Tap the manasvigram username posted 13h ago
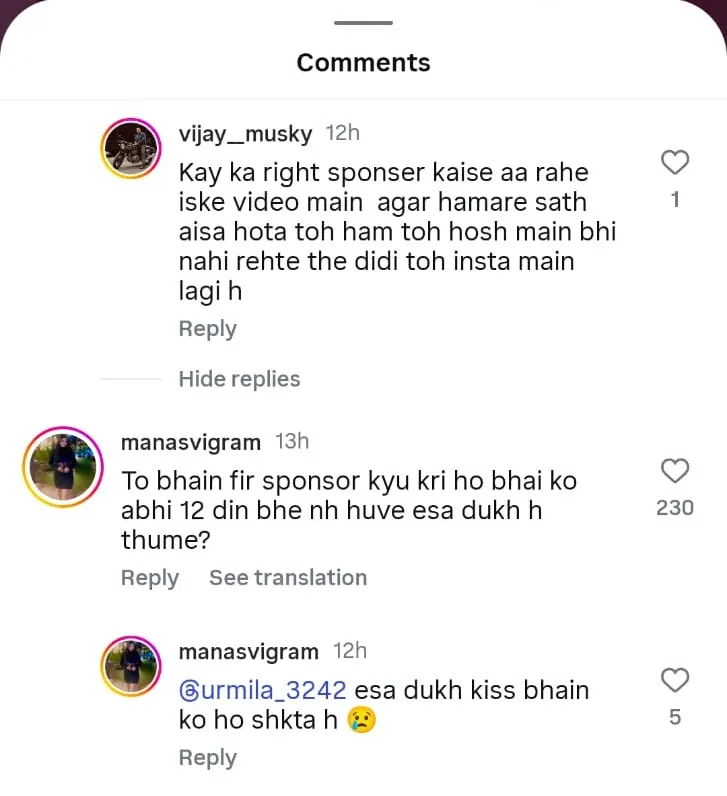727x796 pixels. [x=190, y=442]
